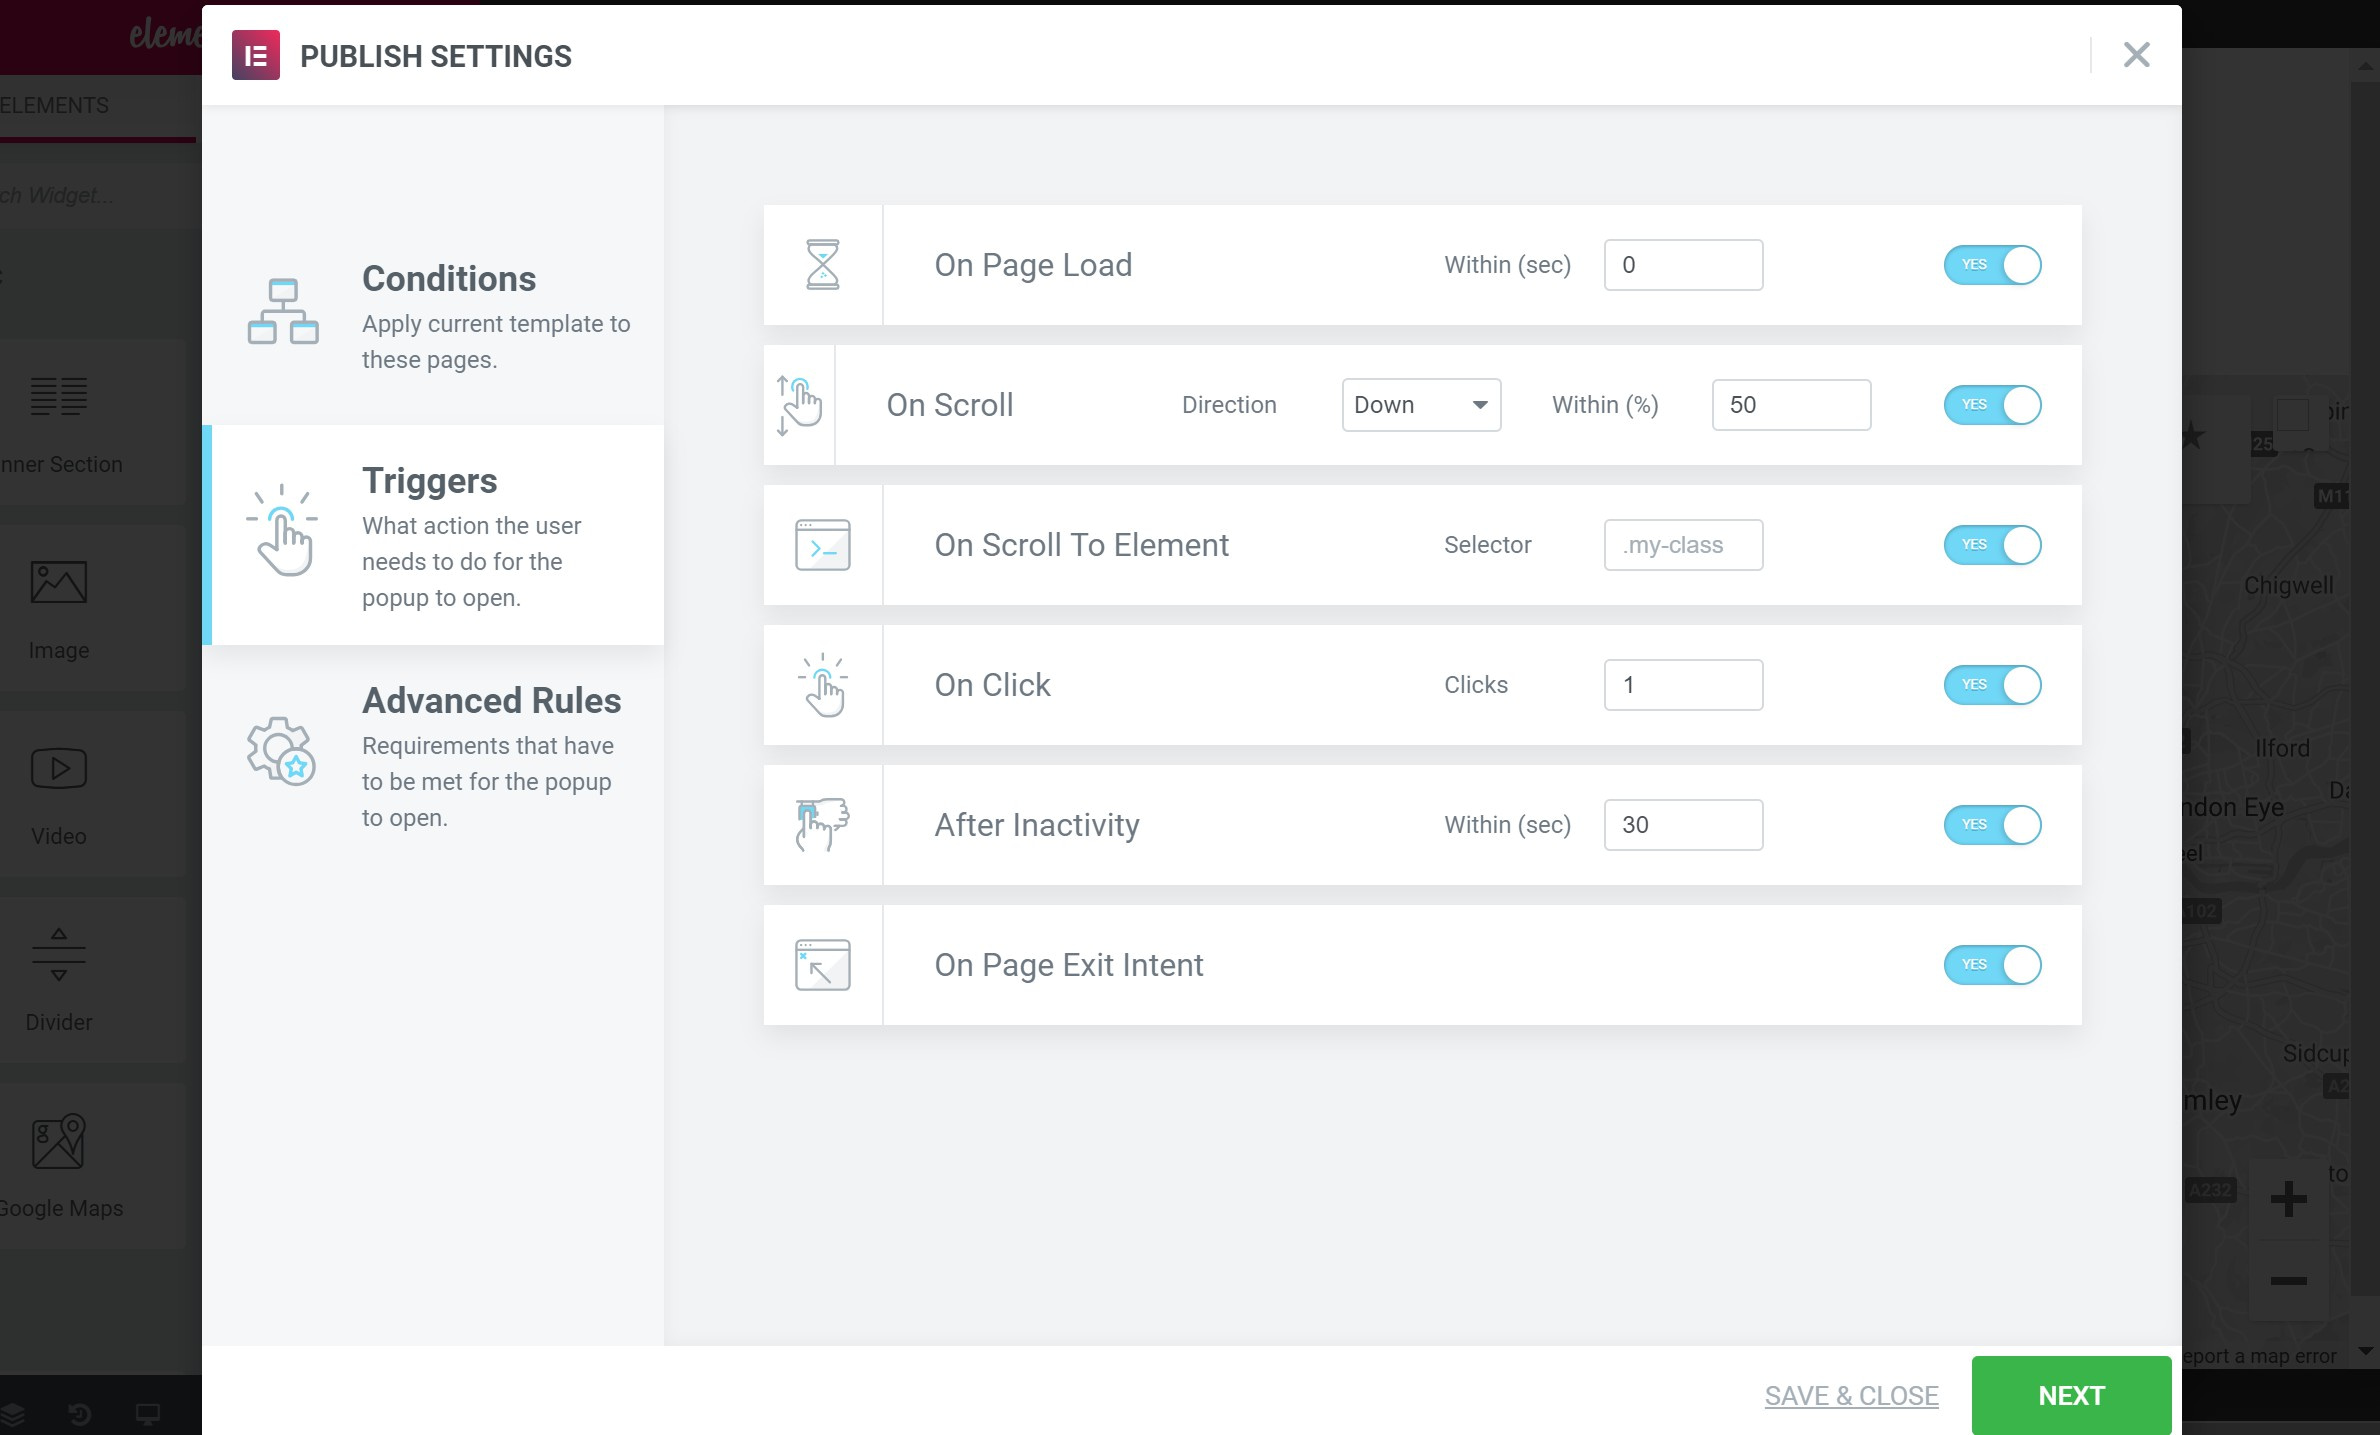Click the On Scroll To Element icon
Image resolution: width=2380 pixels, height=1435 pixels.
(x=822, y=544)
